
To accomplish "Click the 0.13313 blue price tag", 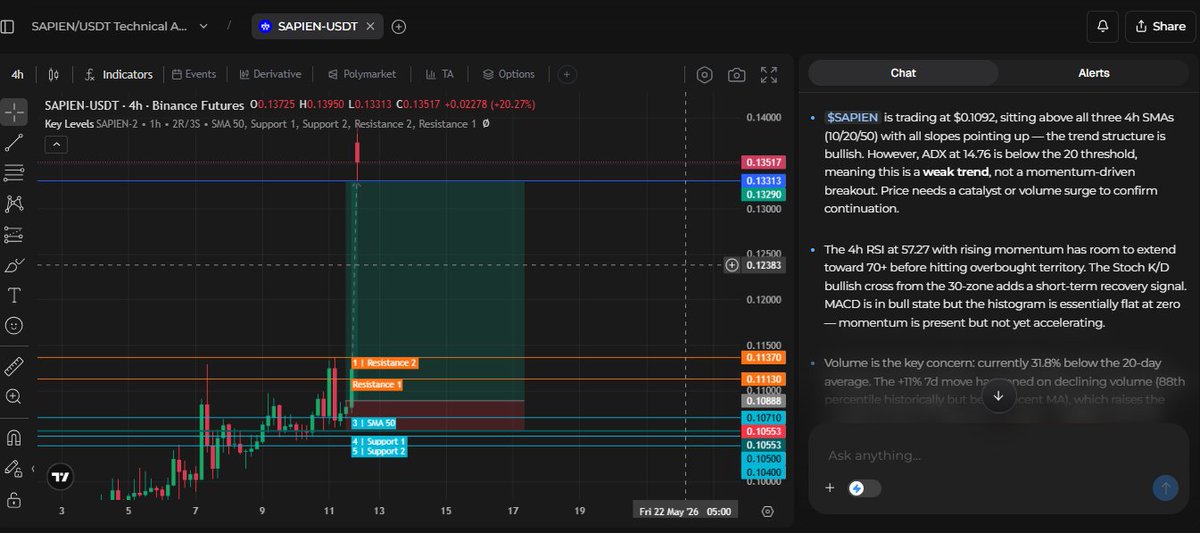I will 764,180.
